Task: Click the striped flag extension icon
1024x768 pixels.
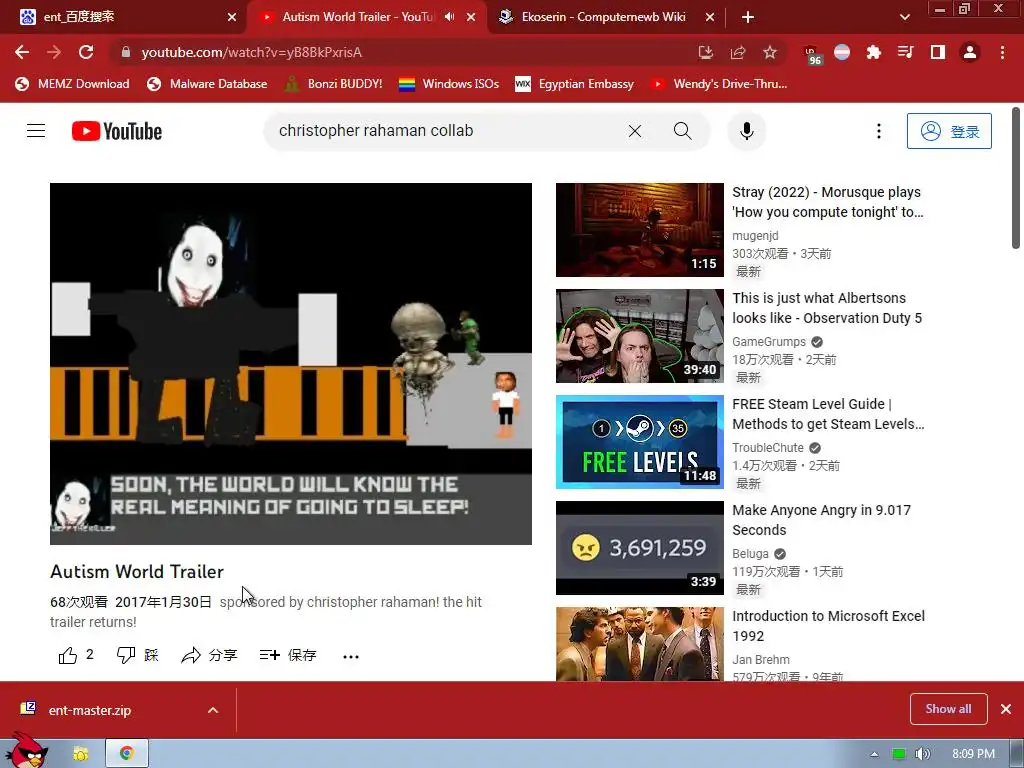Action: pos(842,52)
